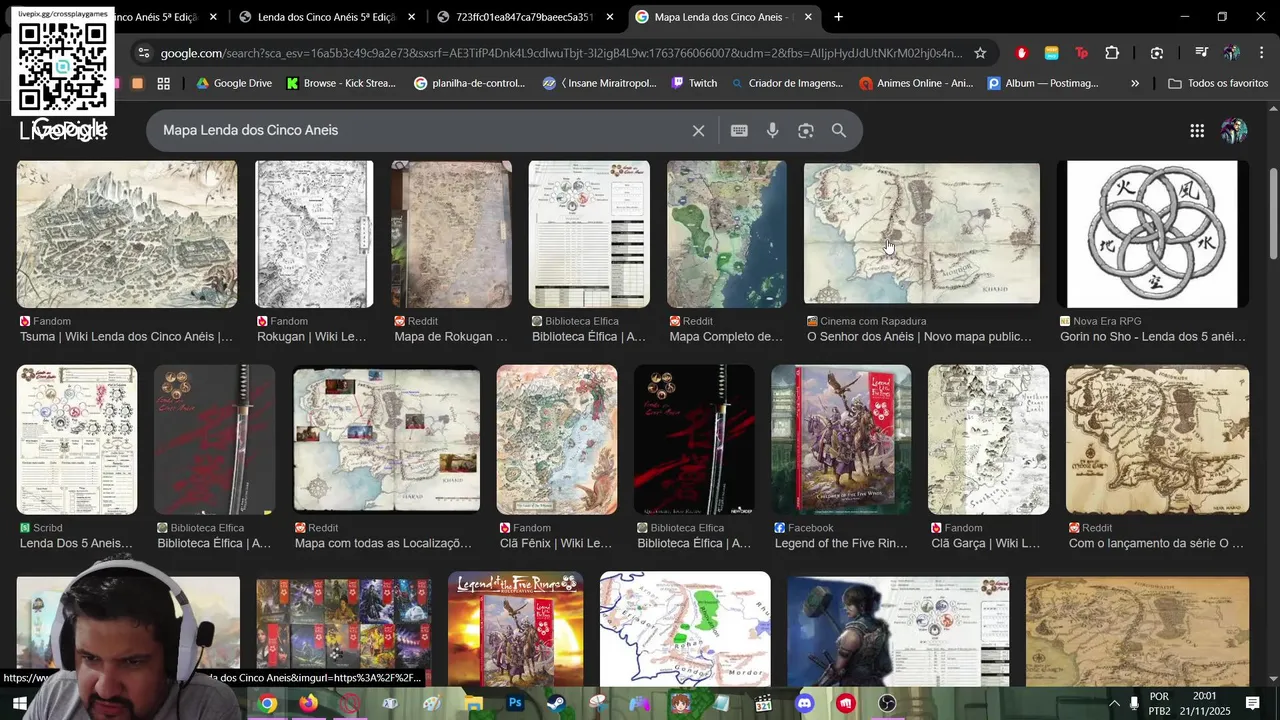Open the Chrome three-dot menu
The width and height of the screenshot is (1280, 720).
1261,53
